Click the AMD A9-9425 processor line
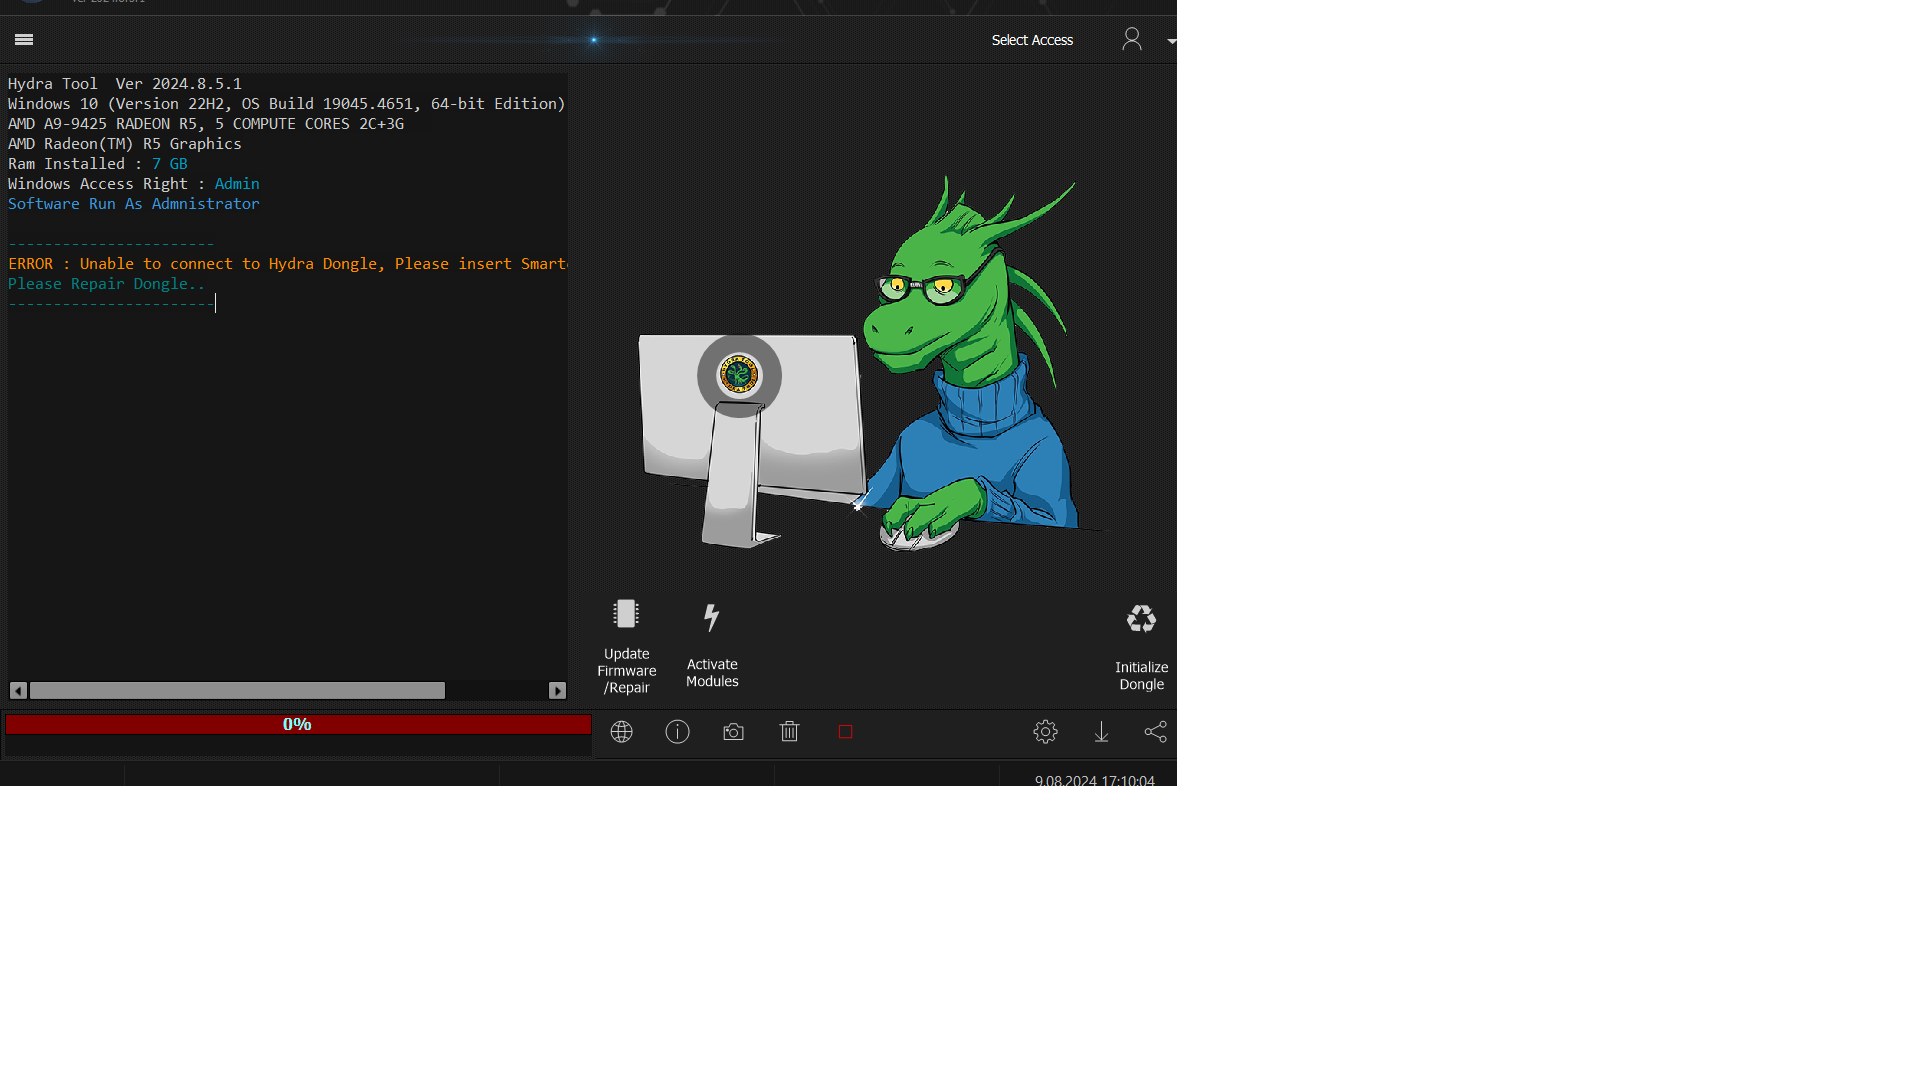This screenshot has height=1080, width=1920. pyautogui.click(x=206, y=124)
